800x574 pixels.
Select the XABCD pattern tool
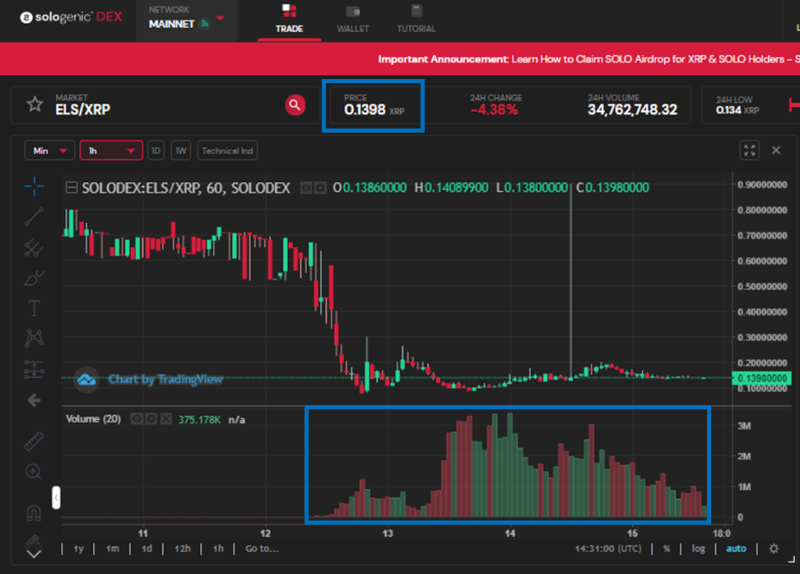pyautogui.click(x=34, y=338)
